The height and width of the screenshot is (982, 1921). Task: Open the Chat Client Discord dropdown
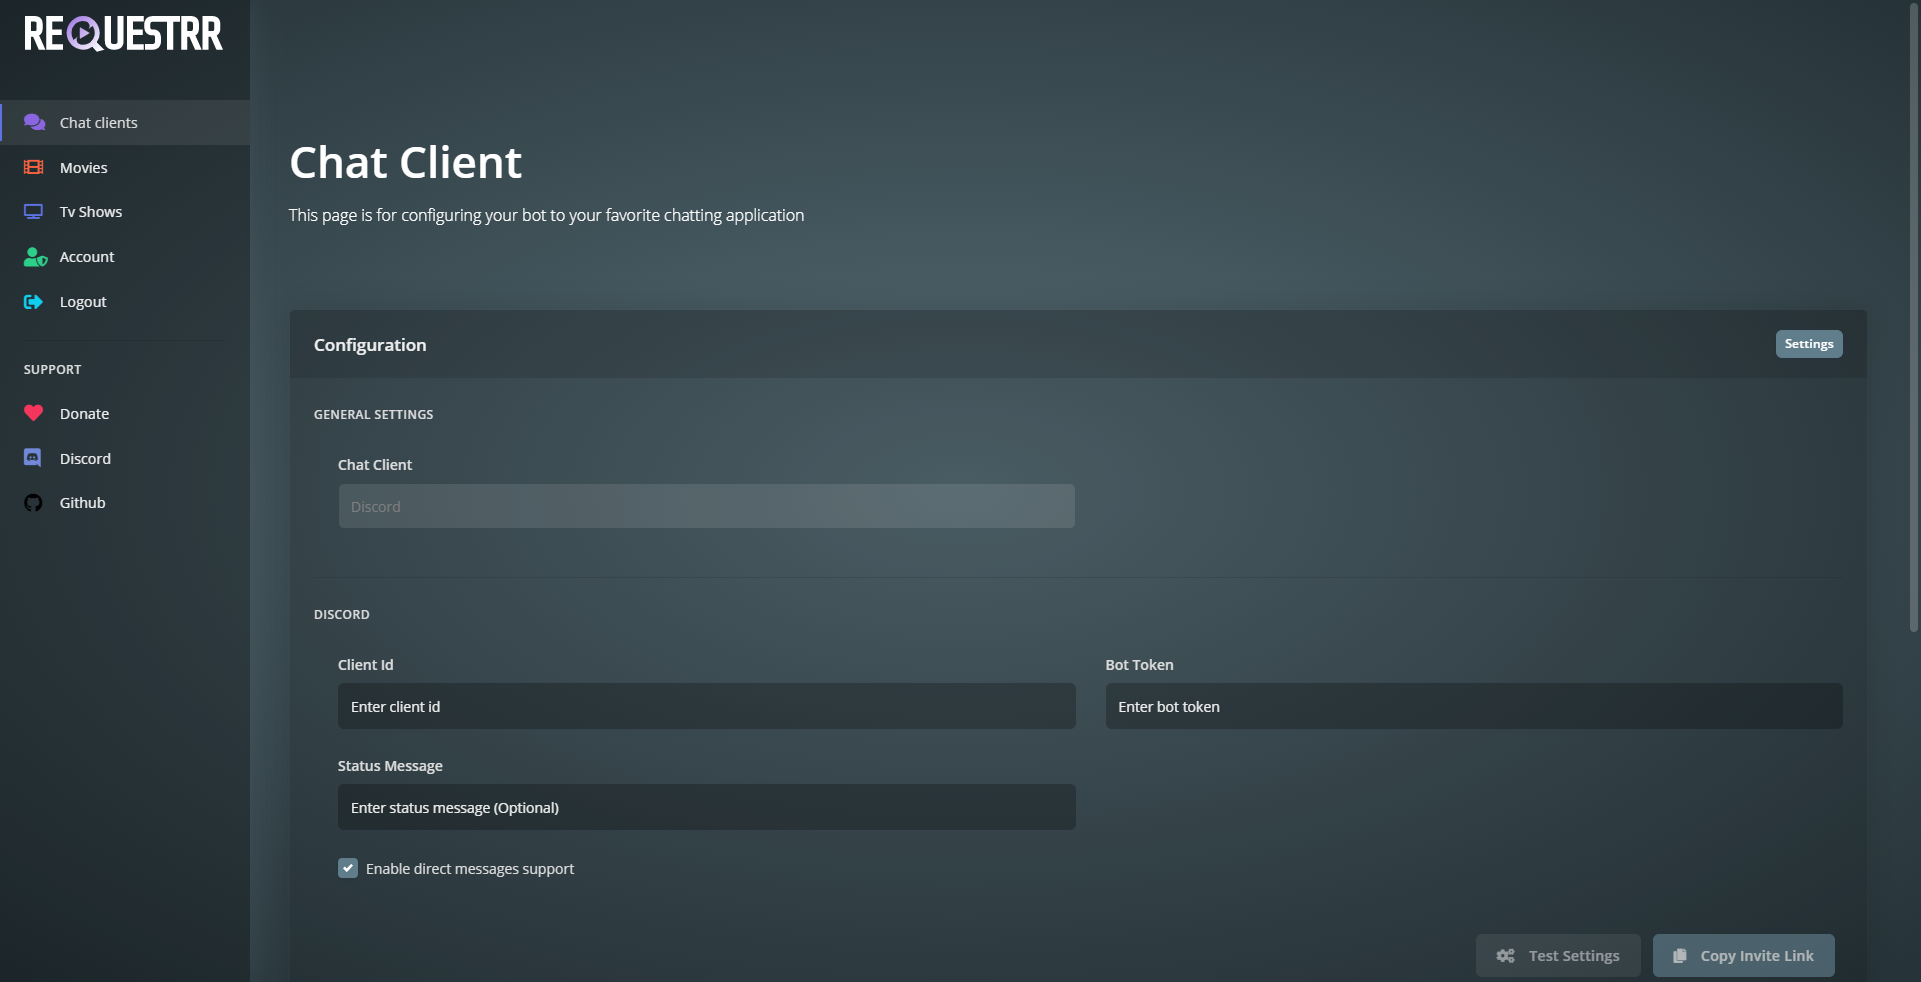[x=706, y=506]
